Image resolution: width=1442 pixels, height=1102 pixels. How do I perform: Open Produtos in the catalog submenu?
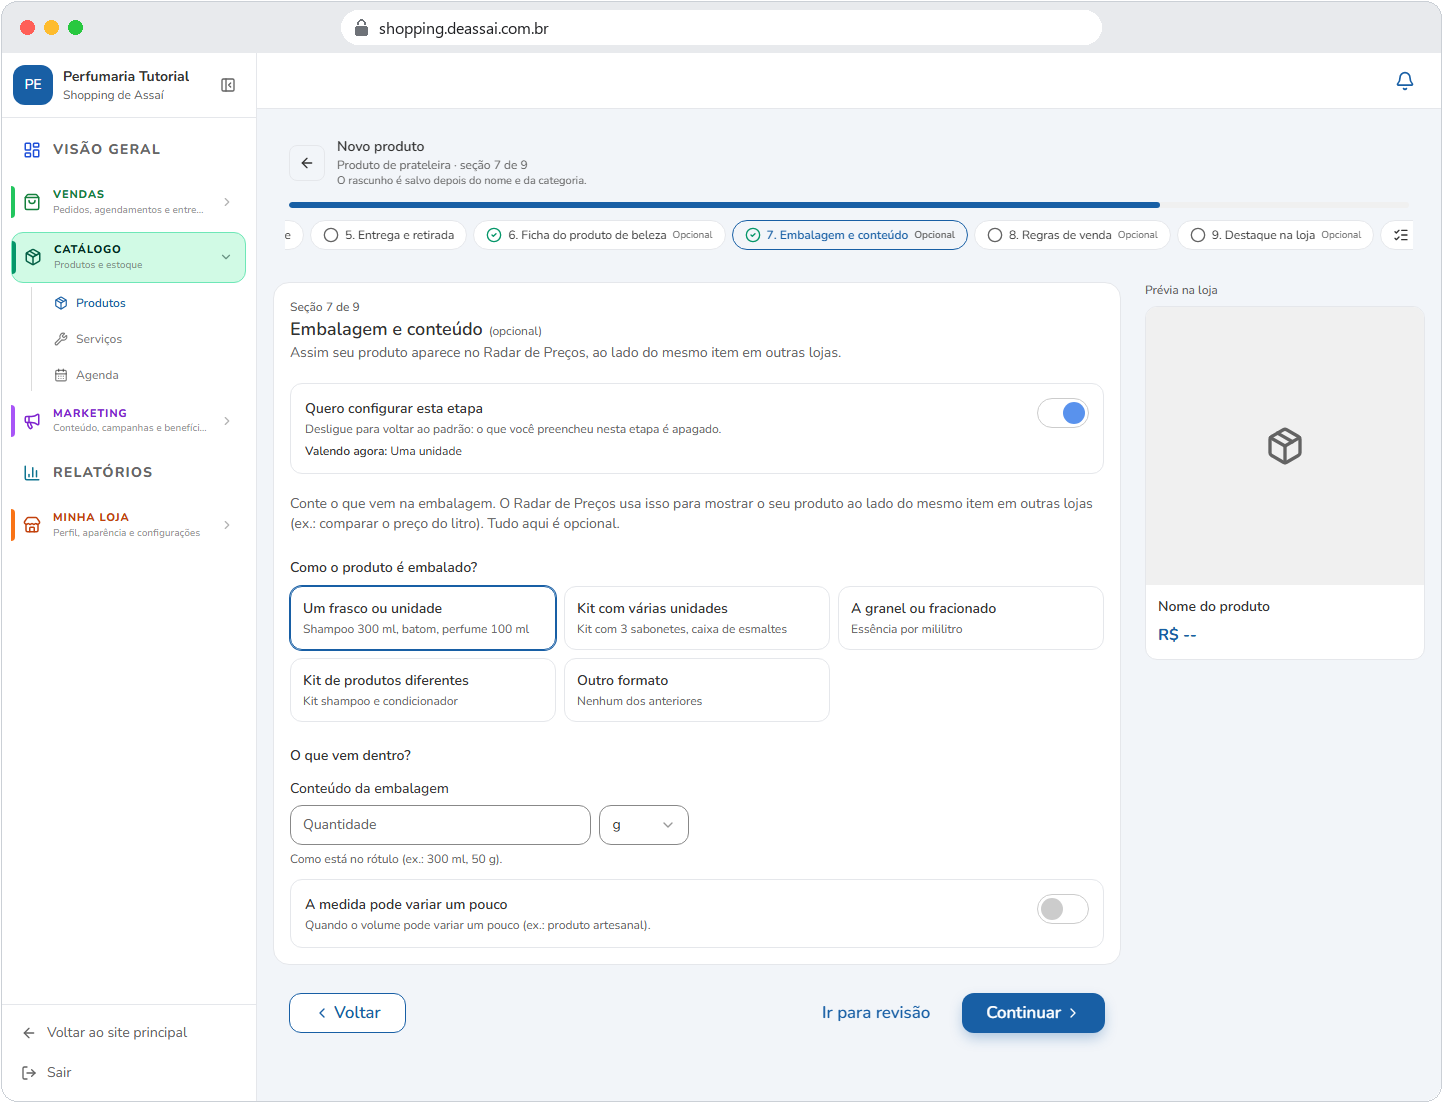pos(101,303)
